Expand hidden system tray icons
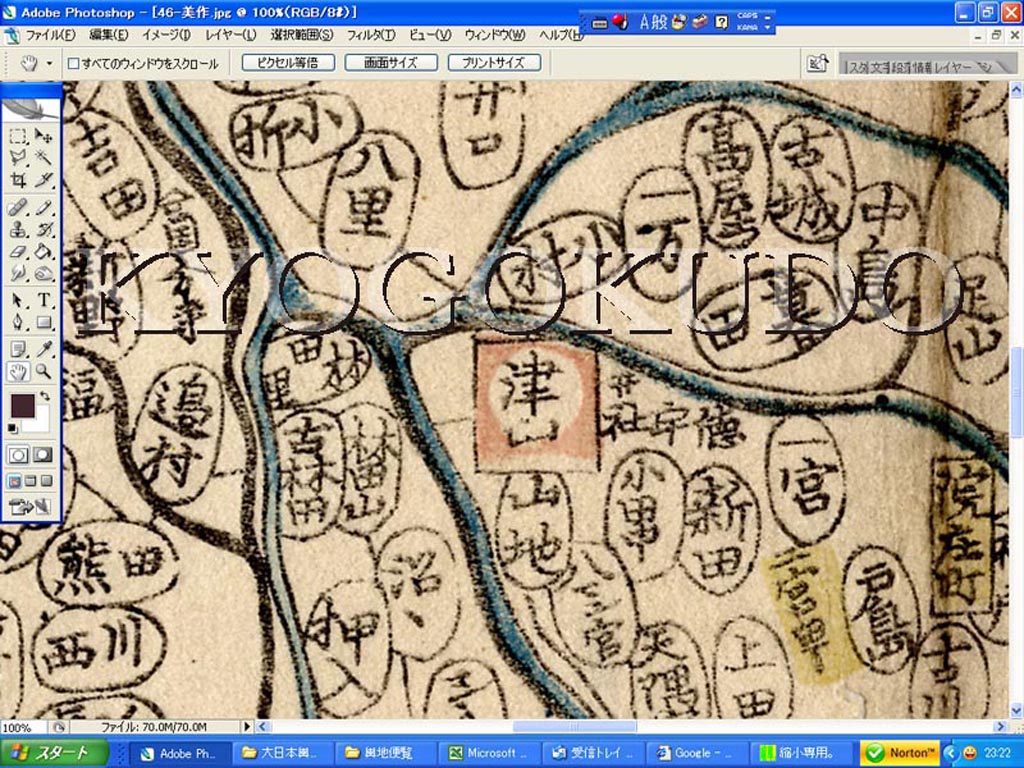The height and width of the screenshot is (768, 1024). tap(950, 753)
